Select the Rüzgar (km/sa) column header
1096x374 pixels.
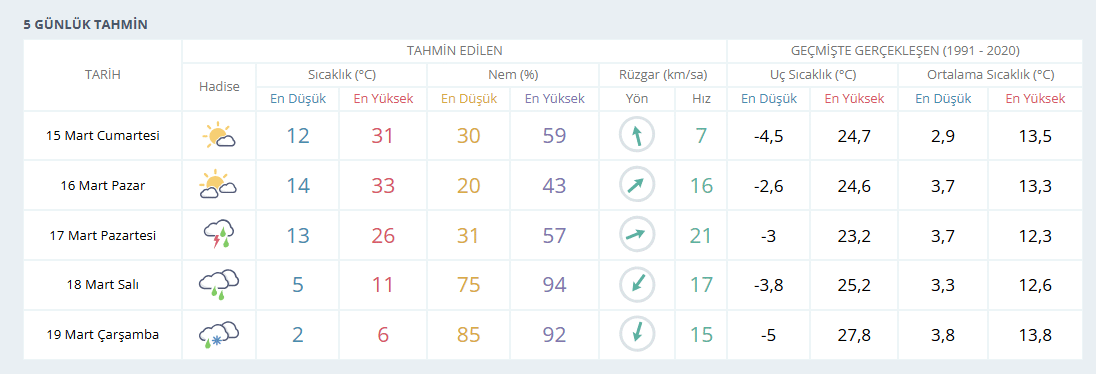[x=663, y=75]
